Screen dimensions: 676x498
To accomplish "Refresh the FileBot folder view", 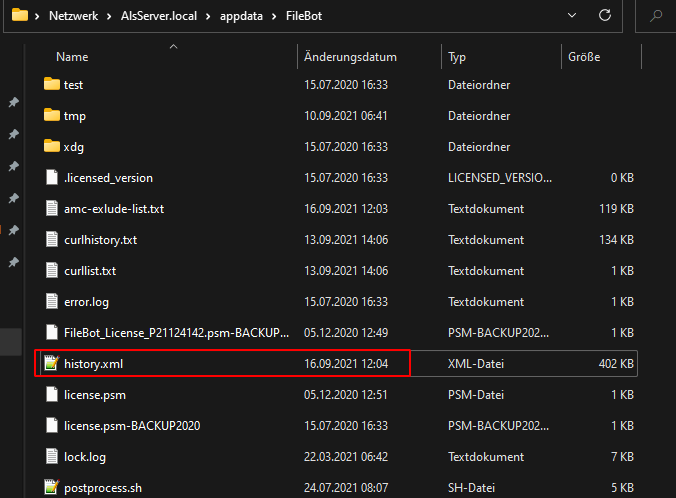I will (604, 16).
